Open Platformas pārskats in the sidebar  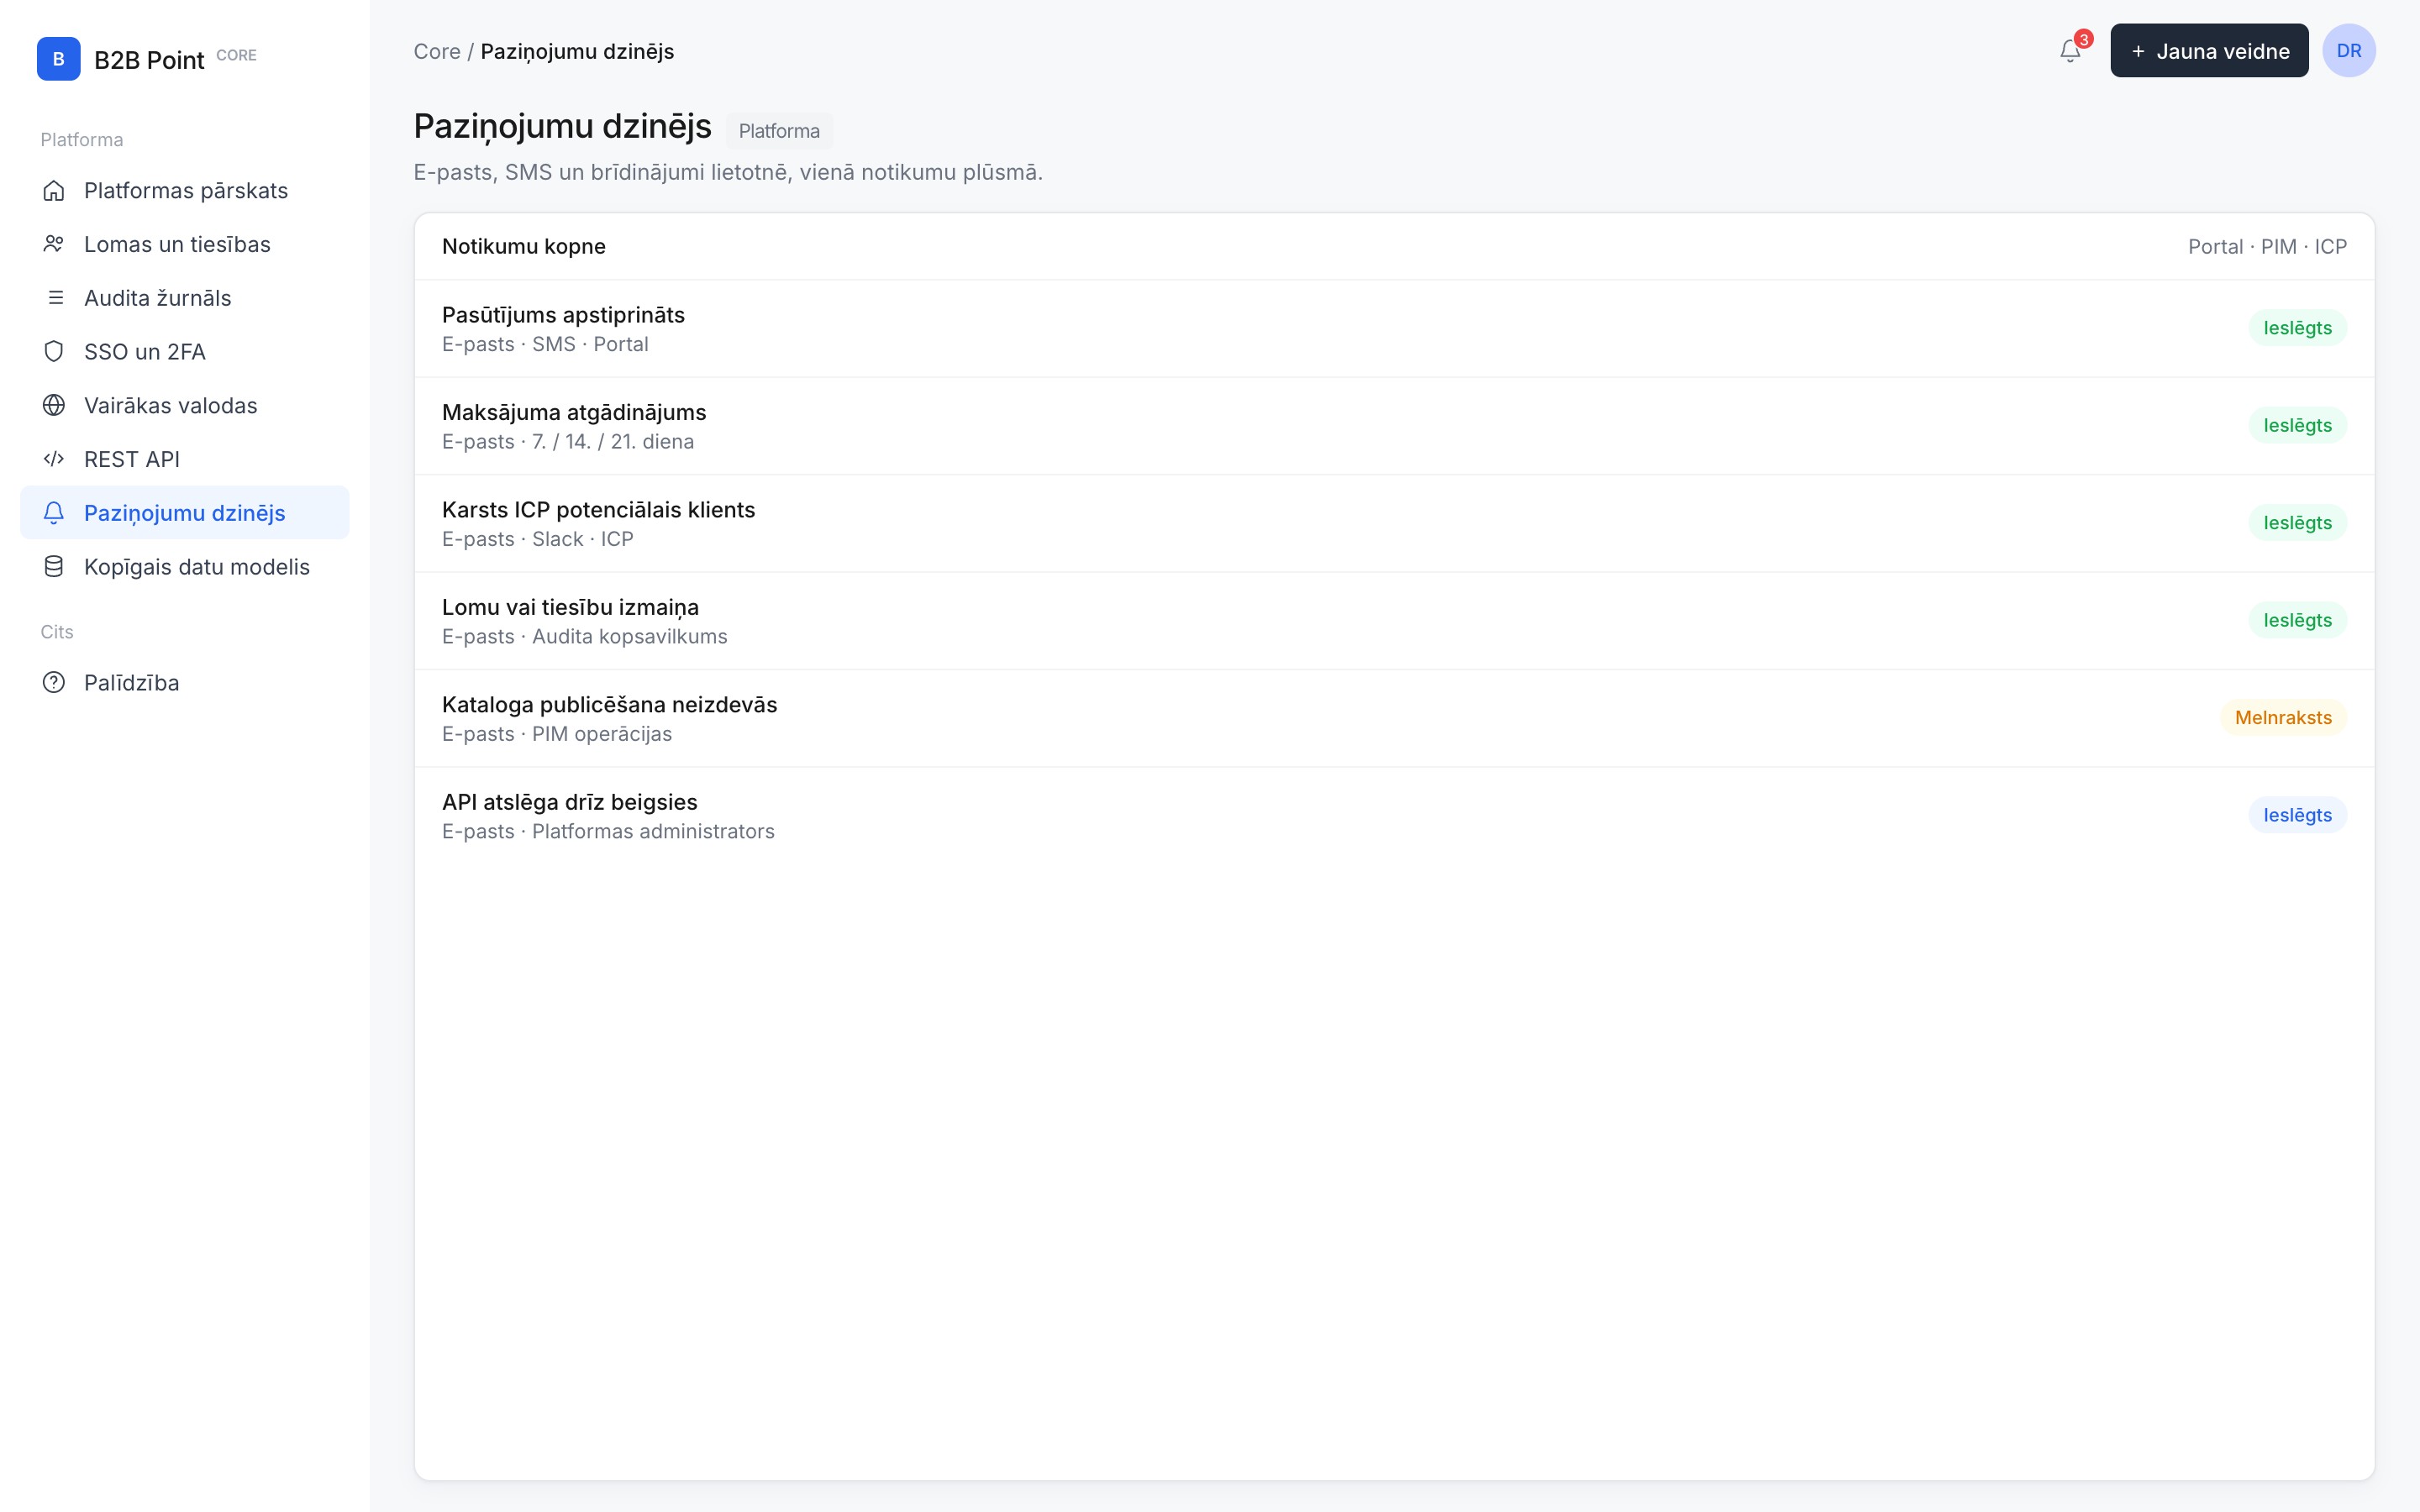pos(185,190)
